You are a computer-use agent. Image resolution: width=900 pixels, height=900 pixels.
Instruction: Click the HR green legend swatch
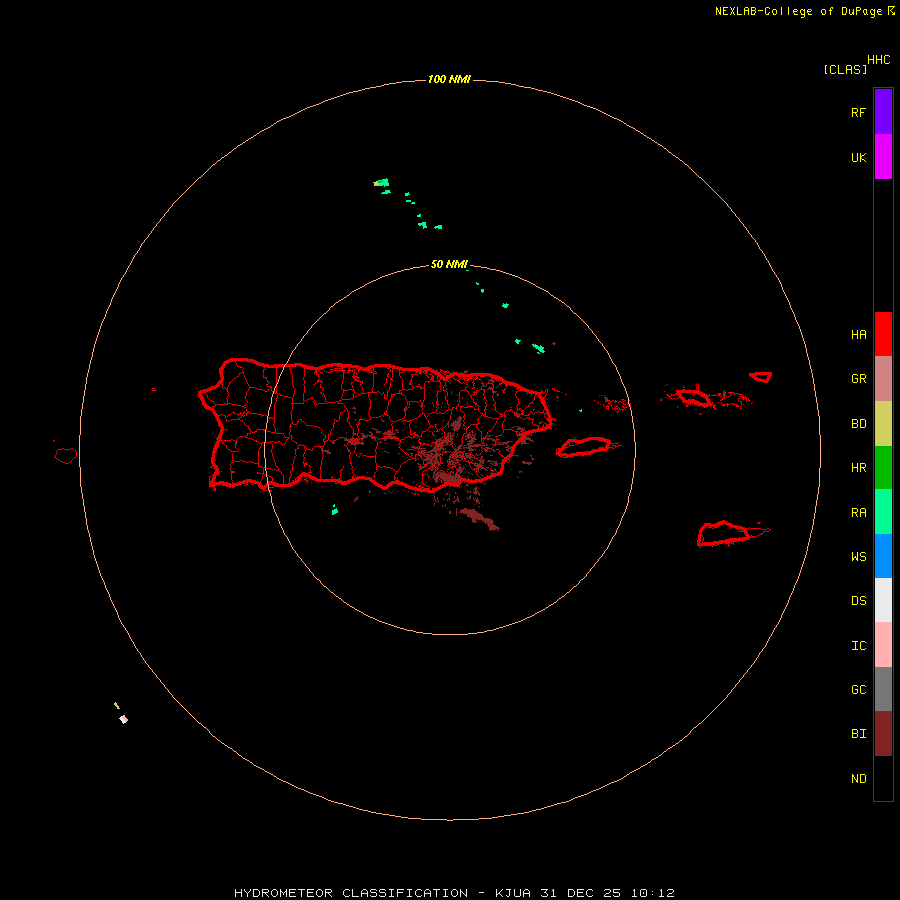click(x=883, y=468)
